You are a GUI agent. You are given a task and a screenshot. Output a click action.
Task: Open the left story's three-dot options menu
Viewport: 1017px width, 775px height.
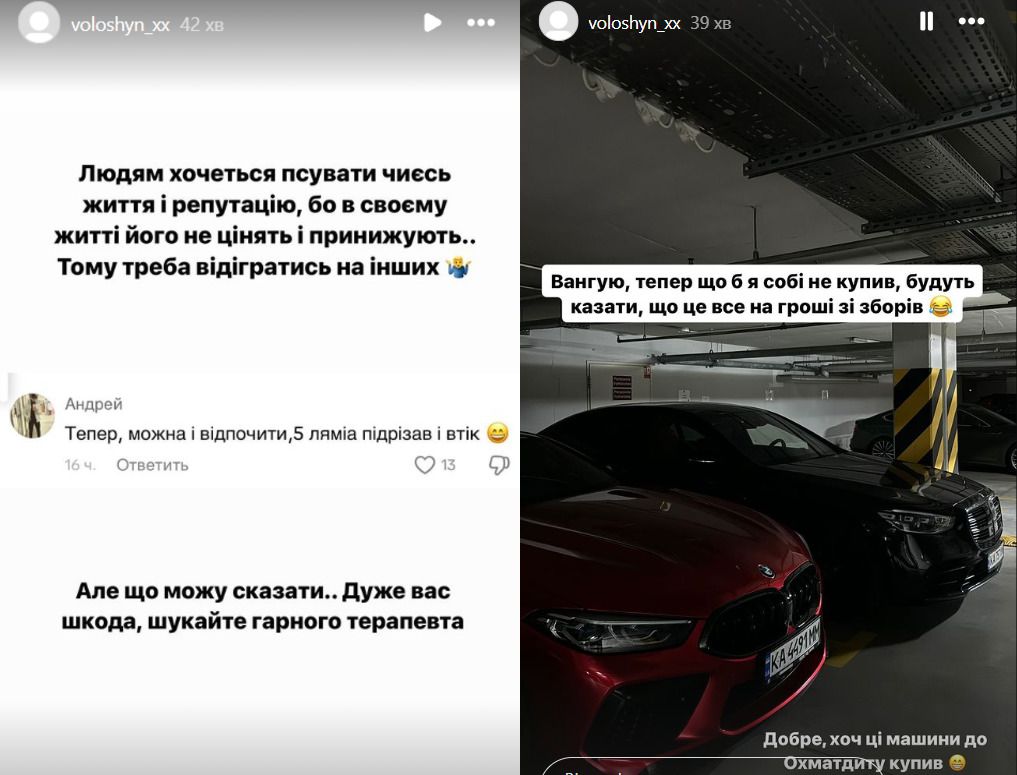click(481, 23)
